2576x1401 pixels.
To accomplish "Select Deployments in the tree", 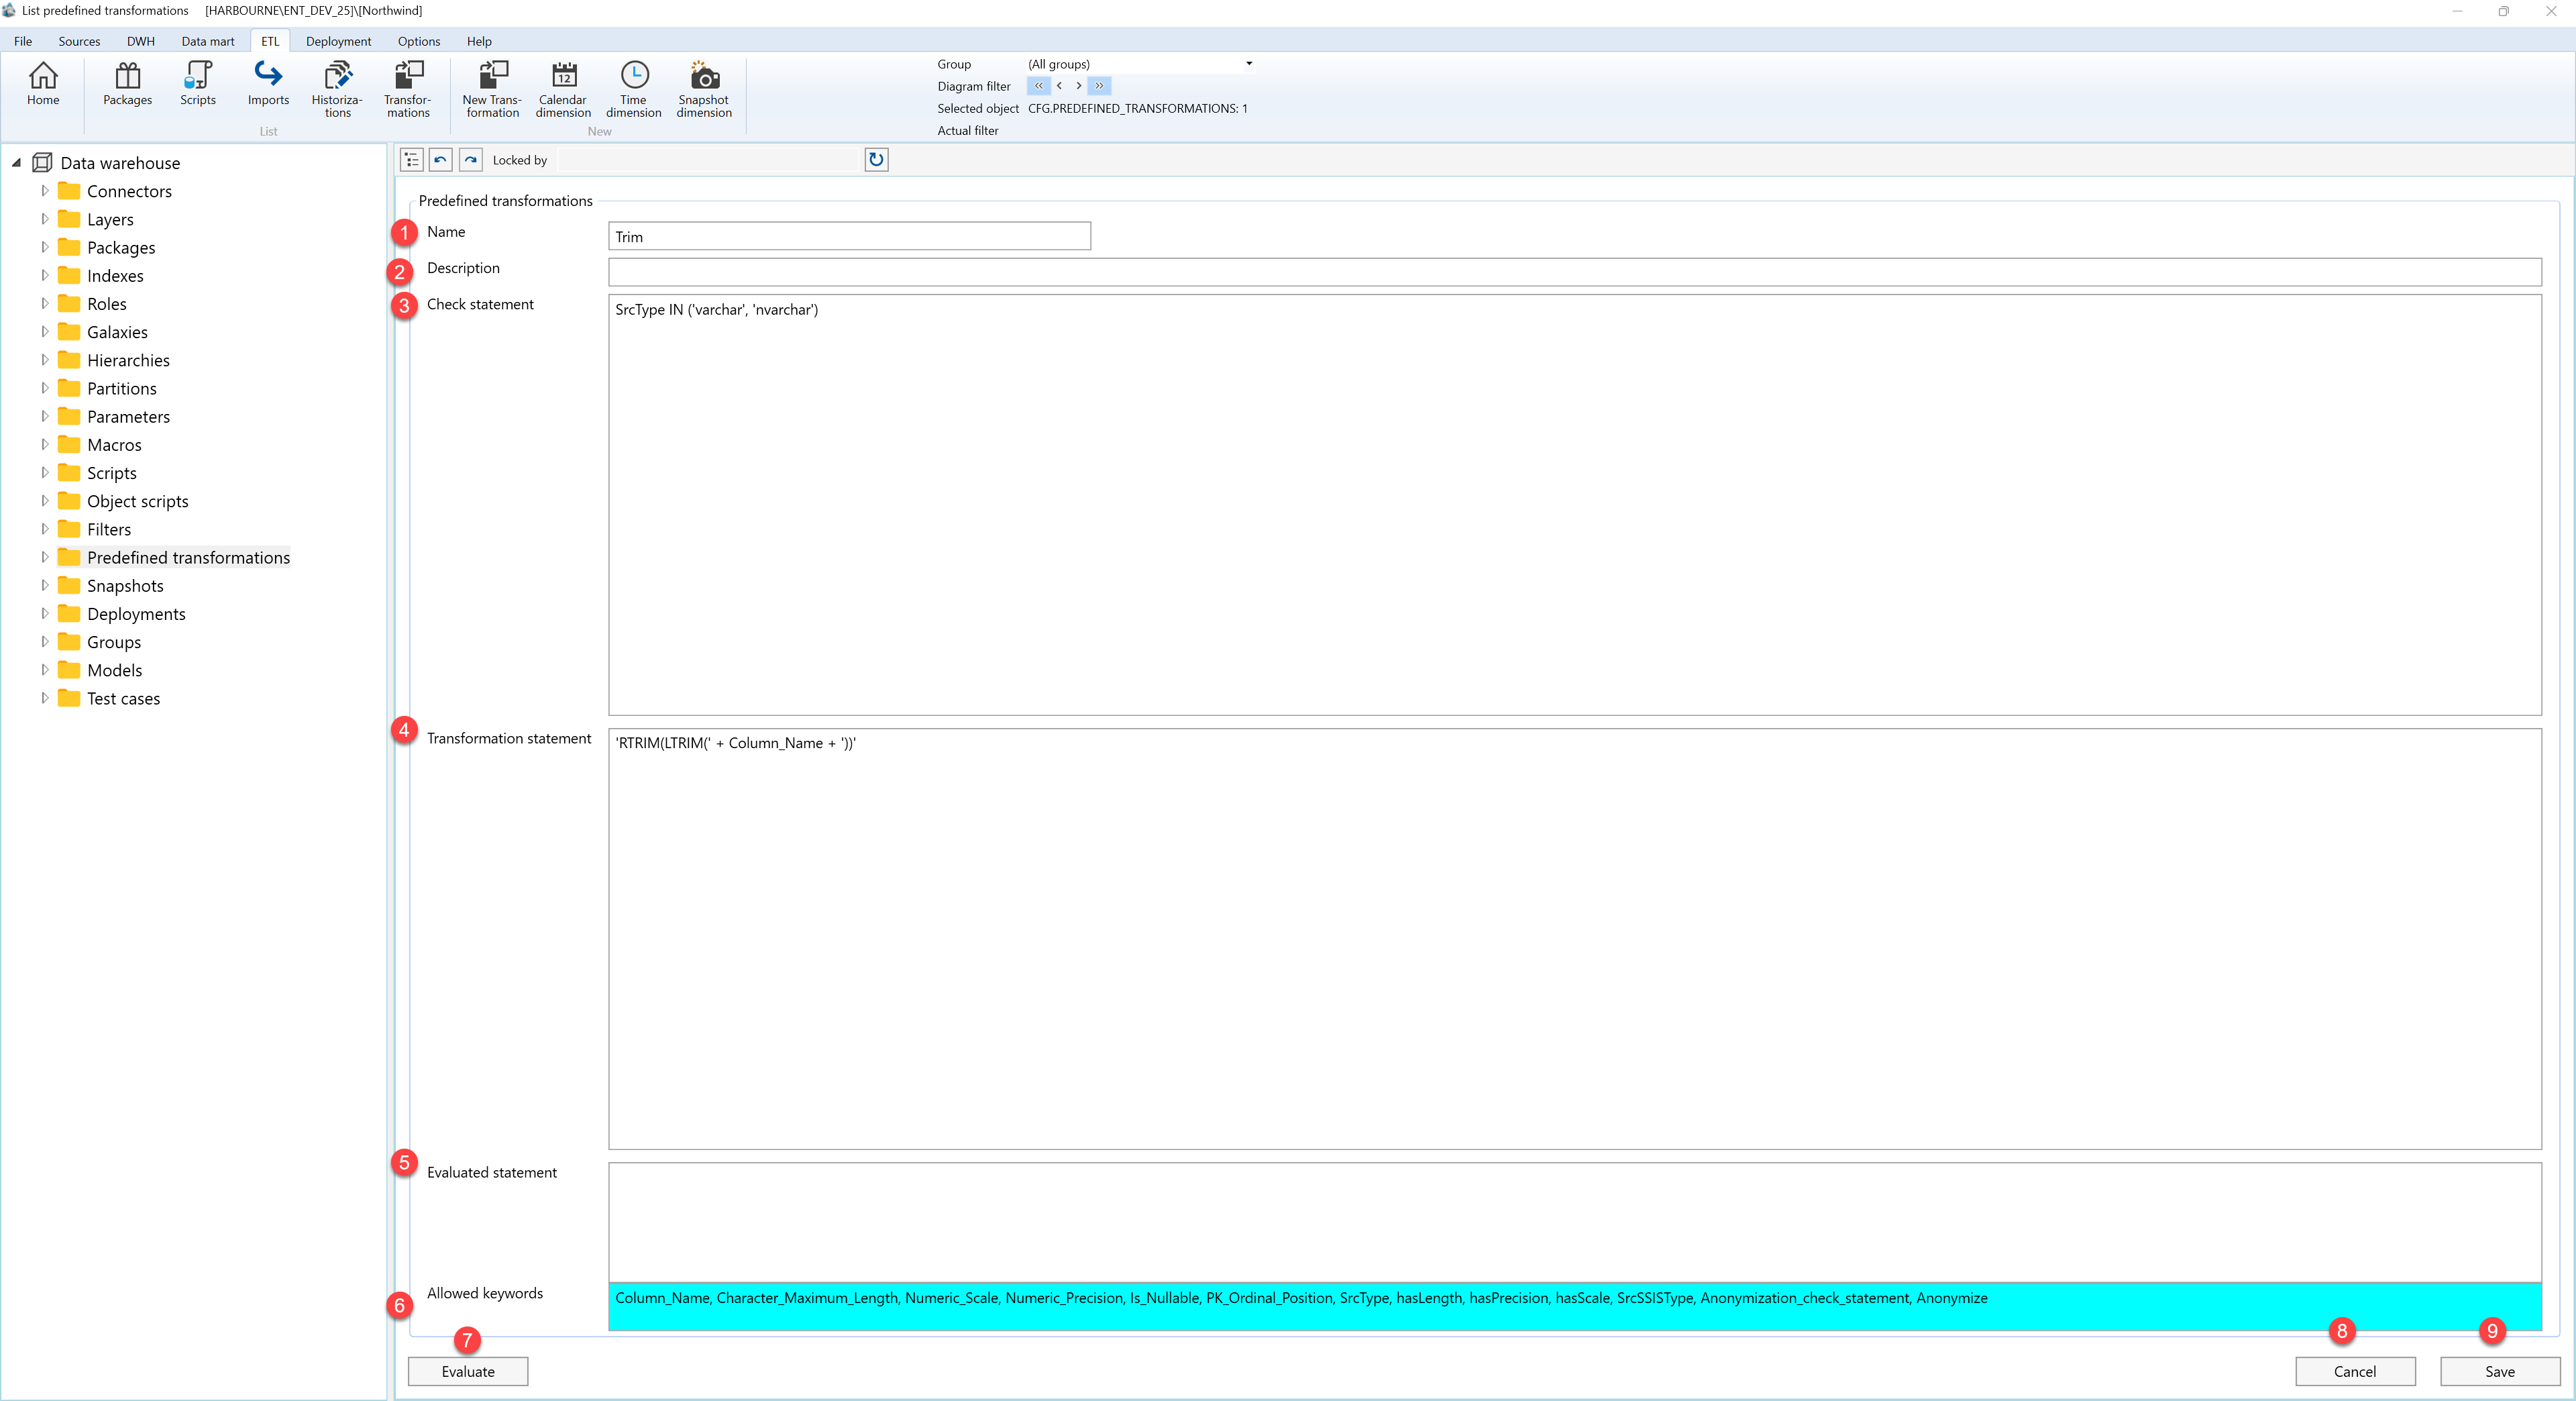I will [136, 614].
